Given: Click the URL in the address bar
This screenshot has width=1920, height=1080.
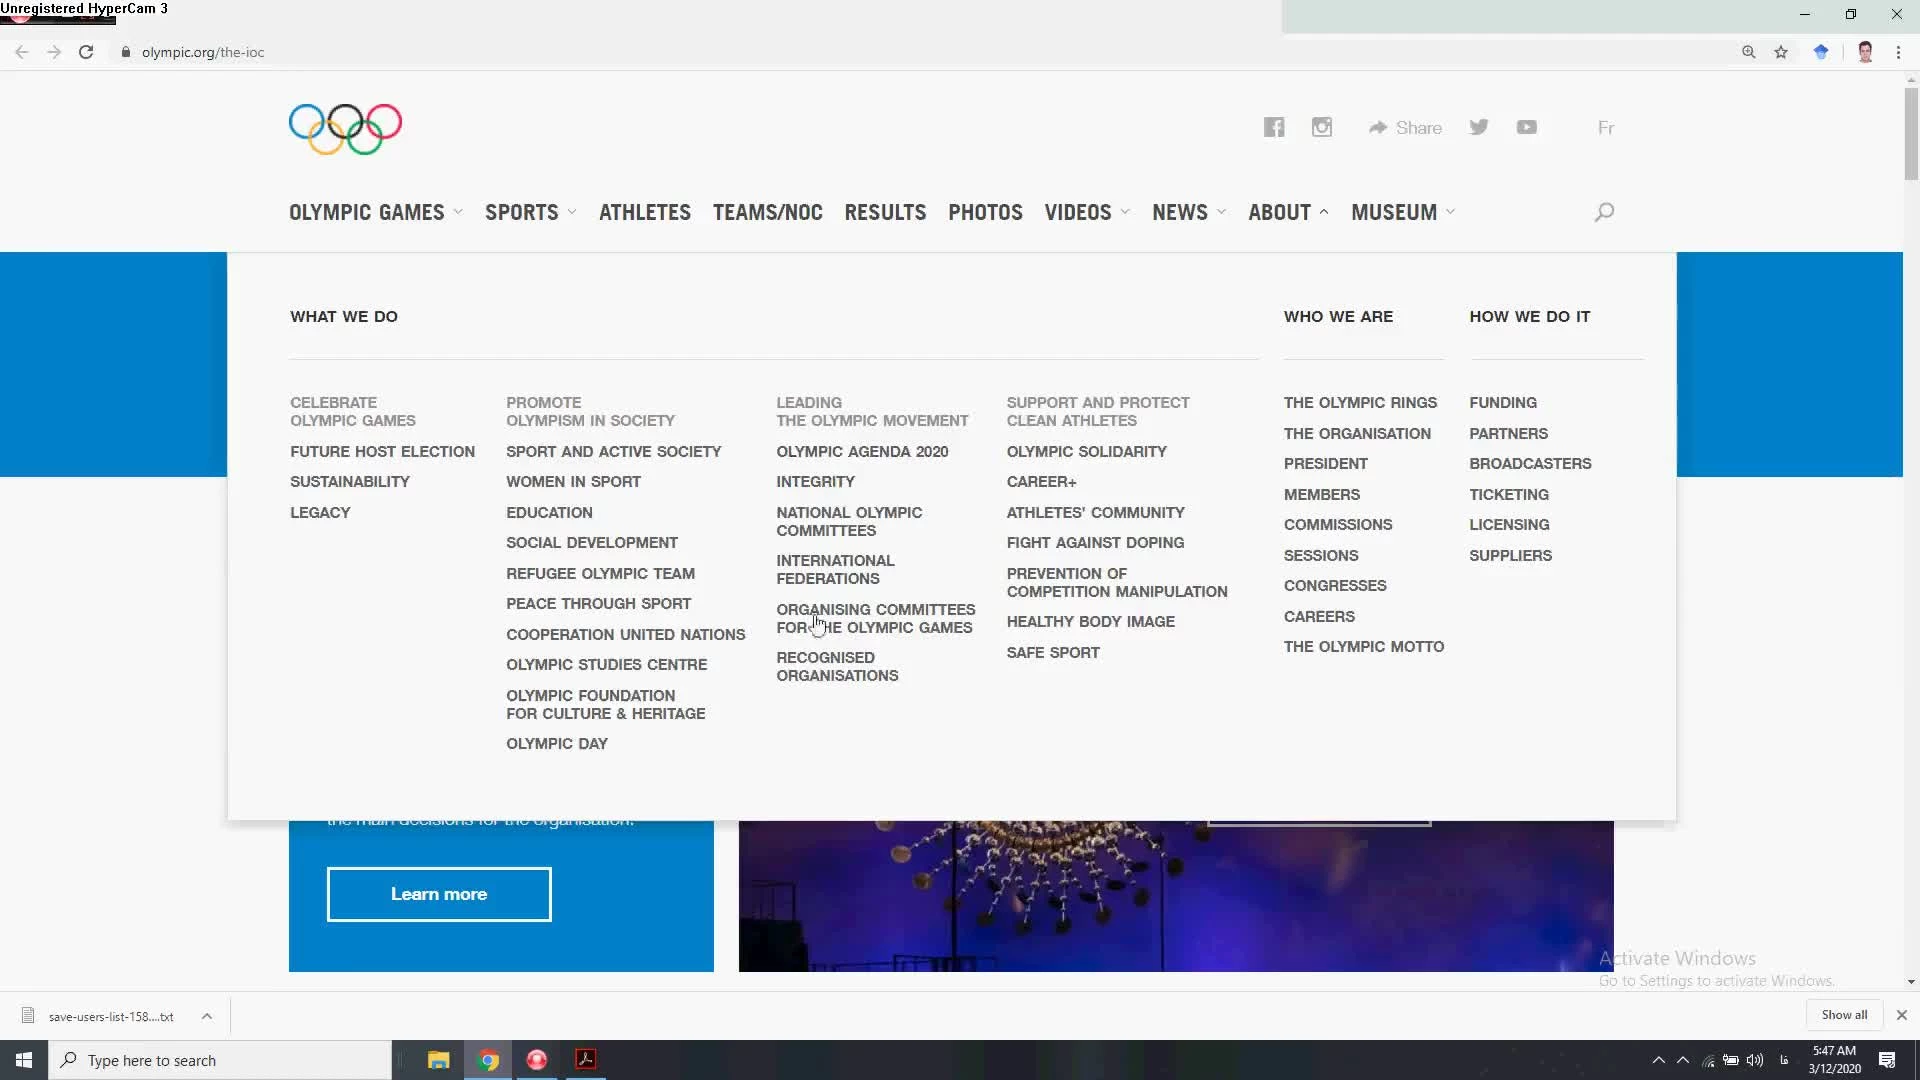Looking at the screenshot, I should [203, 52].
